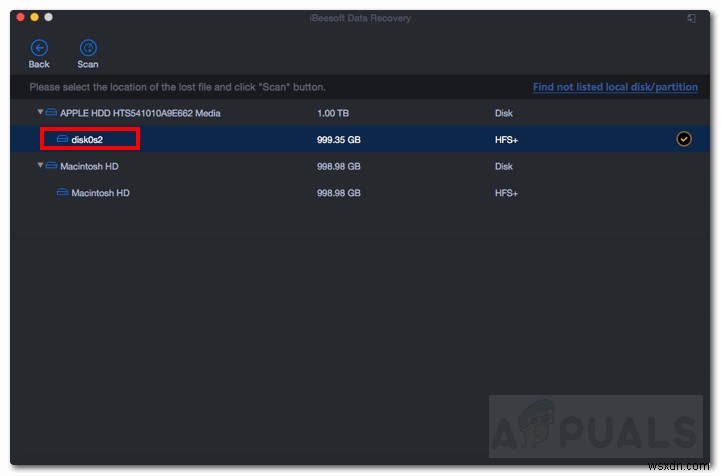Collapse the Macintosh HD disk group
This screenshot has height=476, width=721.
click(x=40, y=166)
